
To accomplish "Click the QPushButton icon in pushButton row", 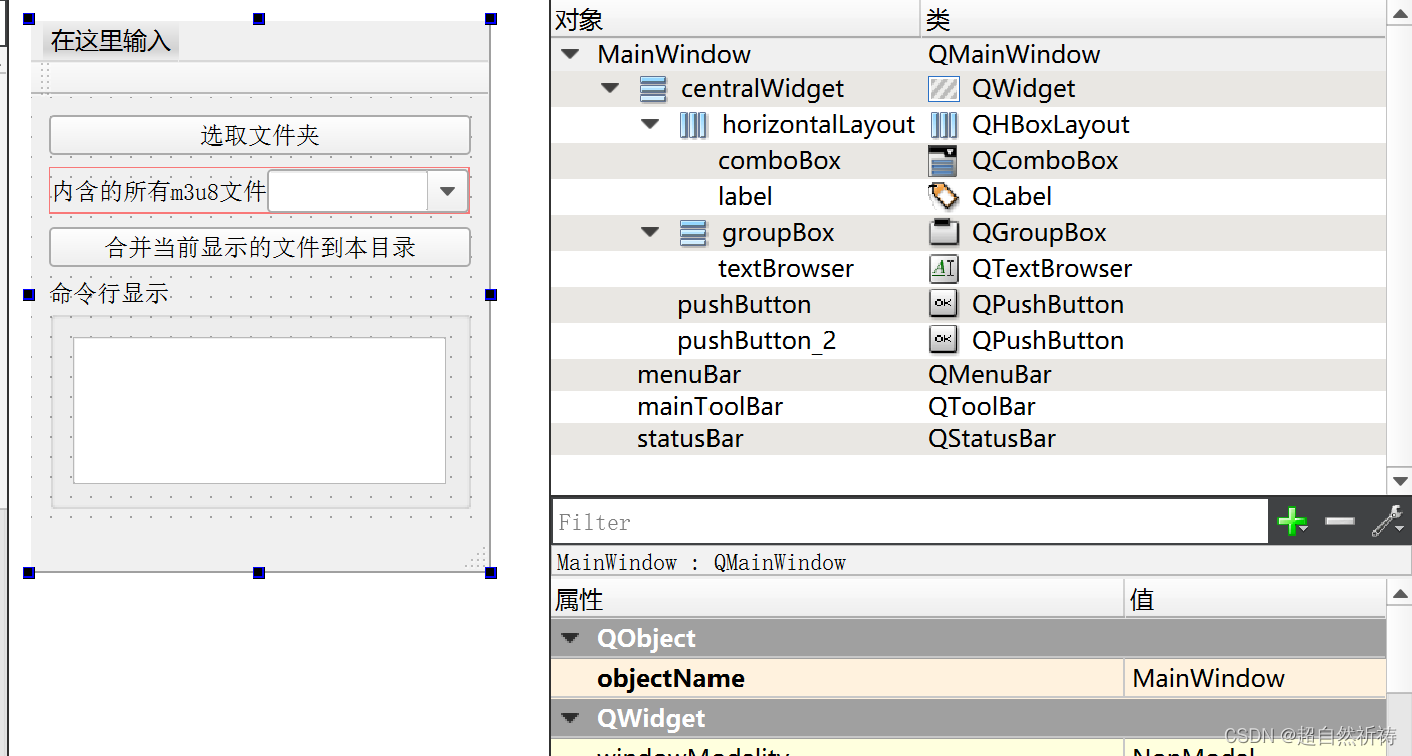I will (943, 304).
